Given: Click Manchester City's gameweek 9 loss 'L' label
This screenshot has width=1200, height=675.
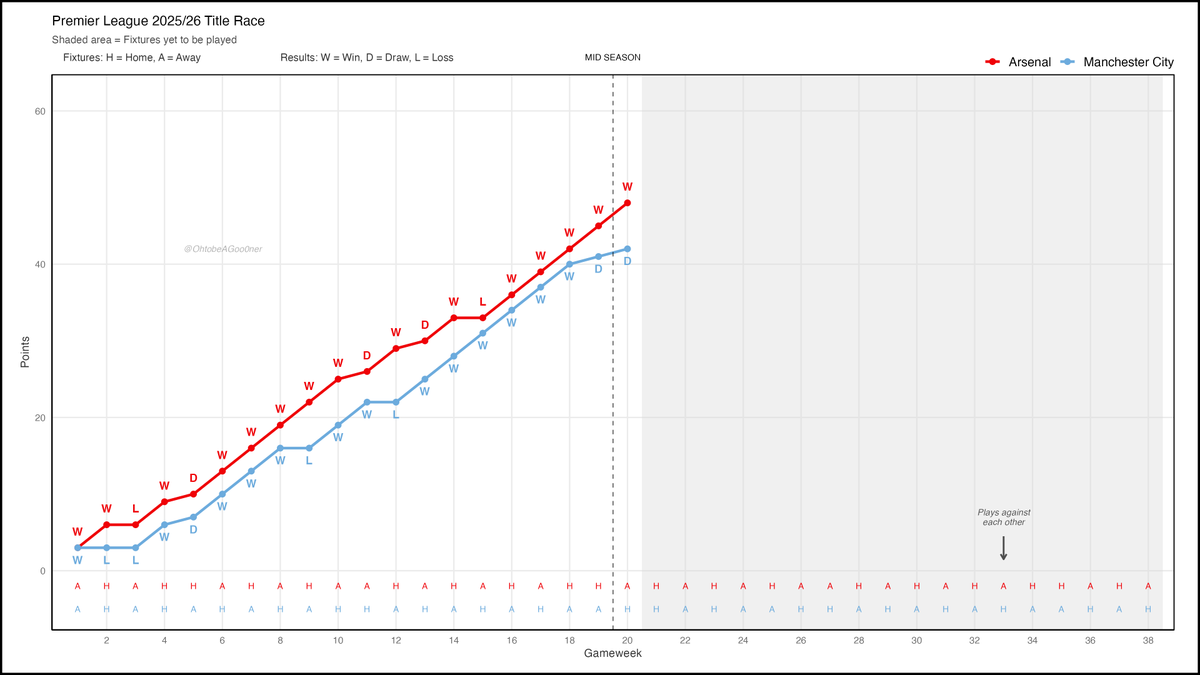Looking at the screenshot, I should point(309,460).
